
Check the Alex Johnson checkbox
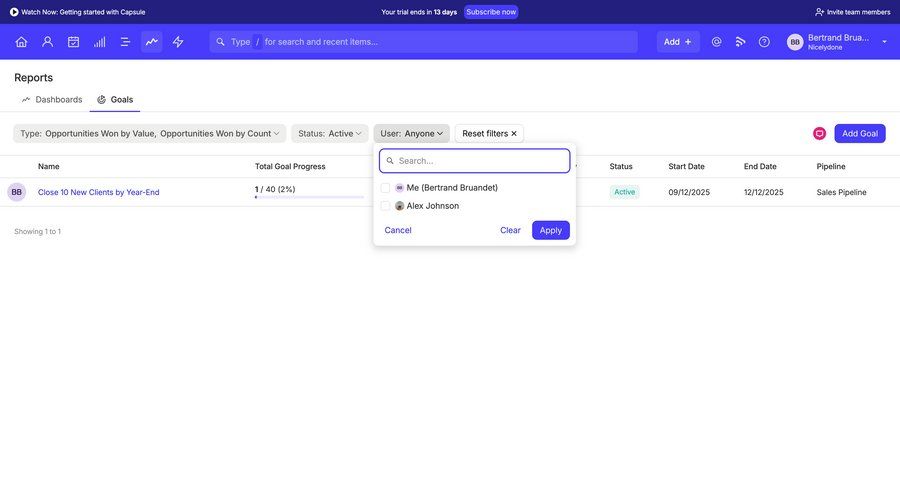pos(386,206)
